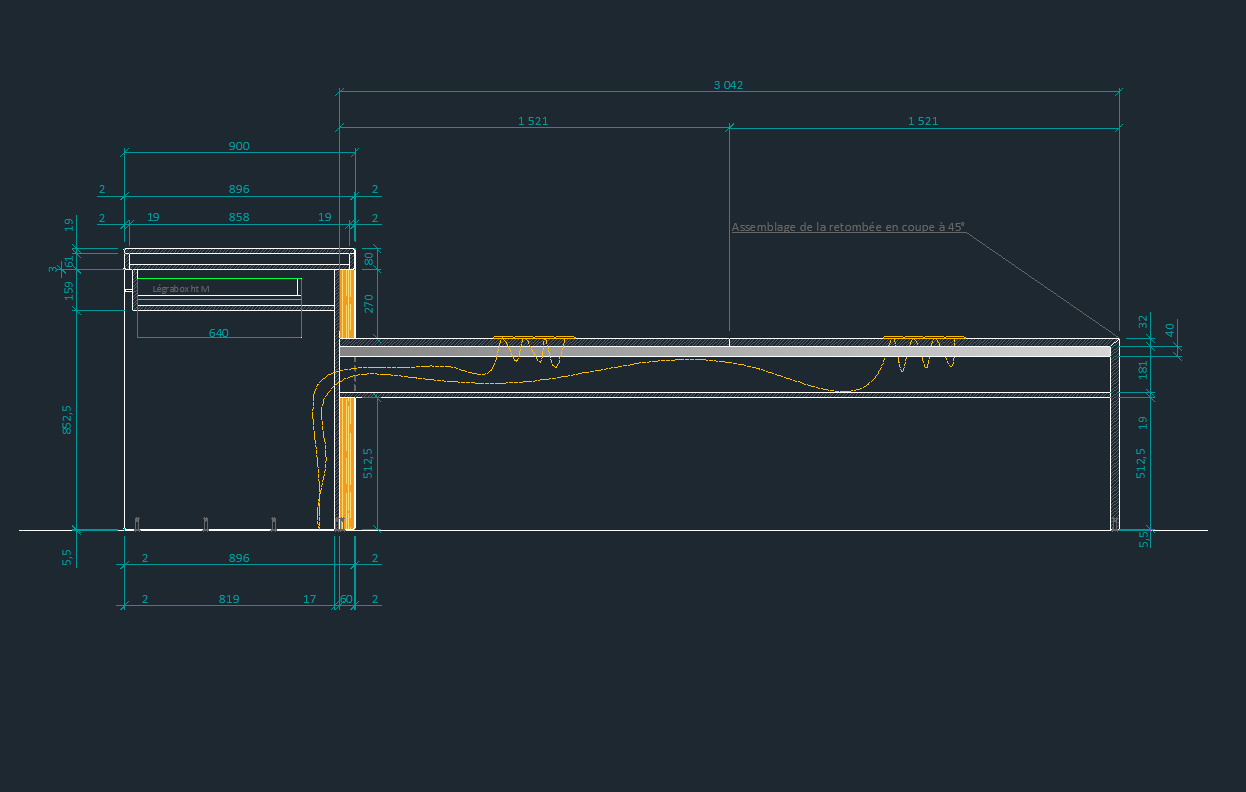This screenshot has height=792, width=1246.
Task: Click the 17 dimension in bottom row
Action: click(310, 599)
